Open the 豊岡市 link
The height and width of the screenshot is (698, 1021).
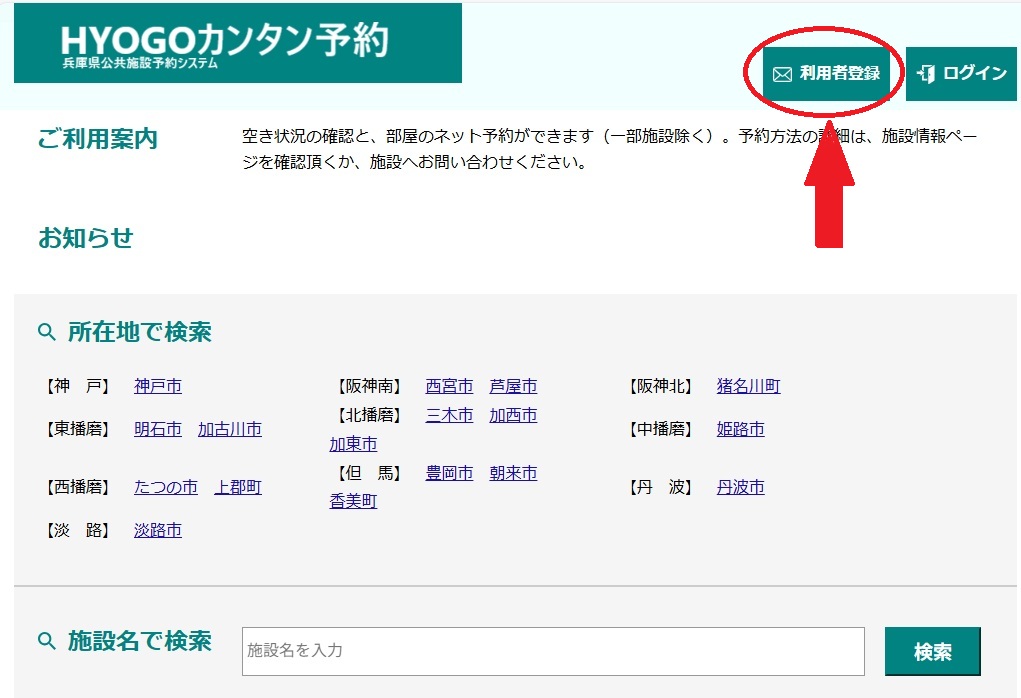pos(449,474)
